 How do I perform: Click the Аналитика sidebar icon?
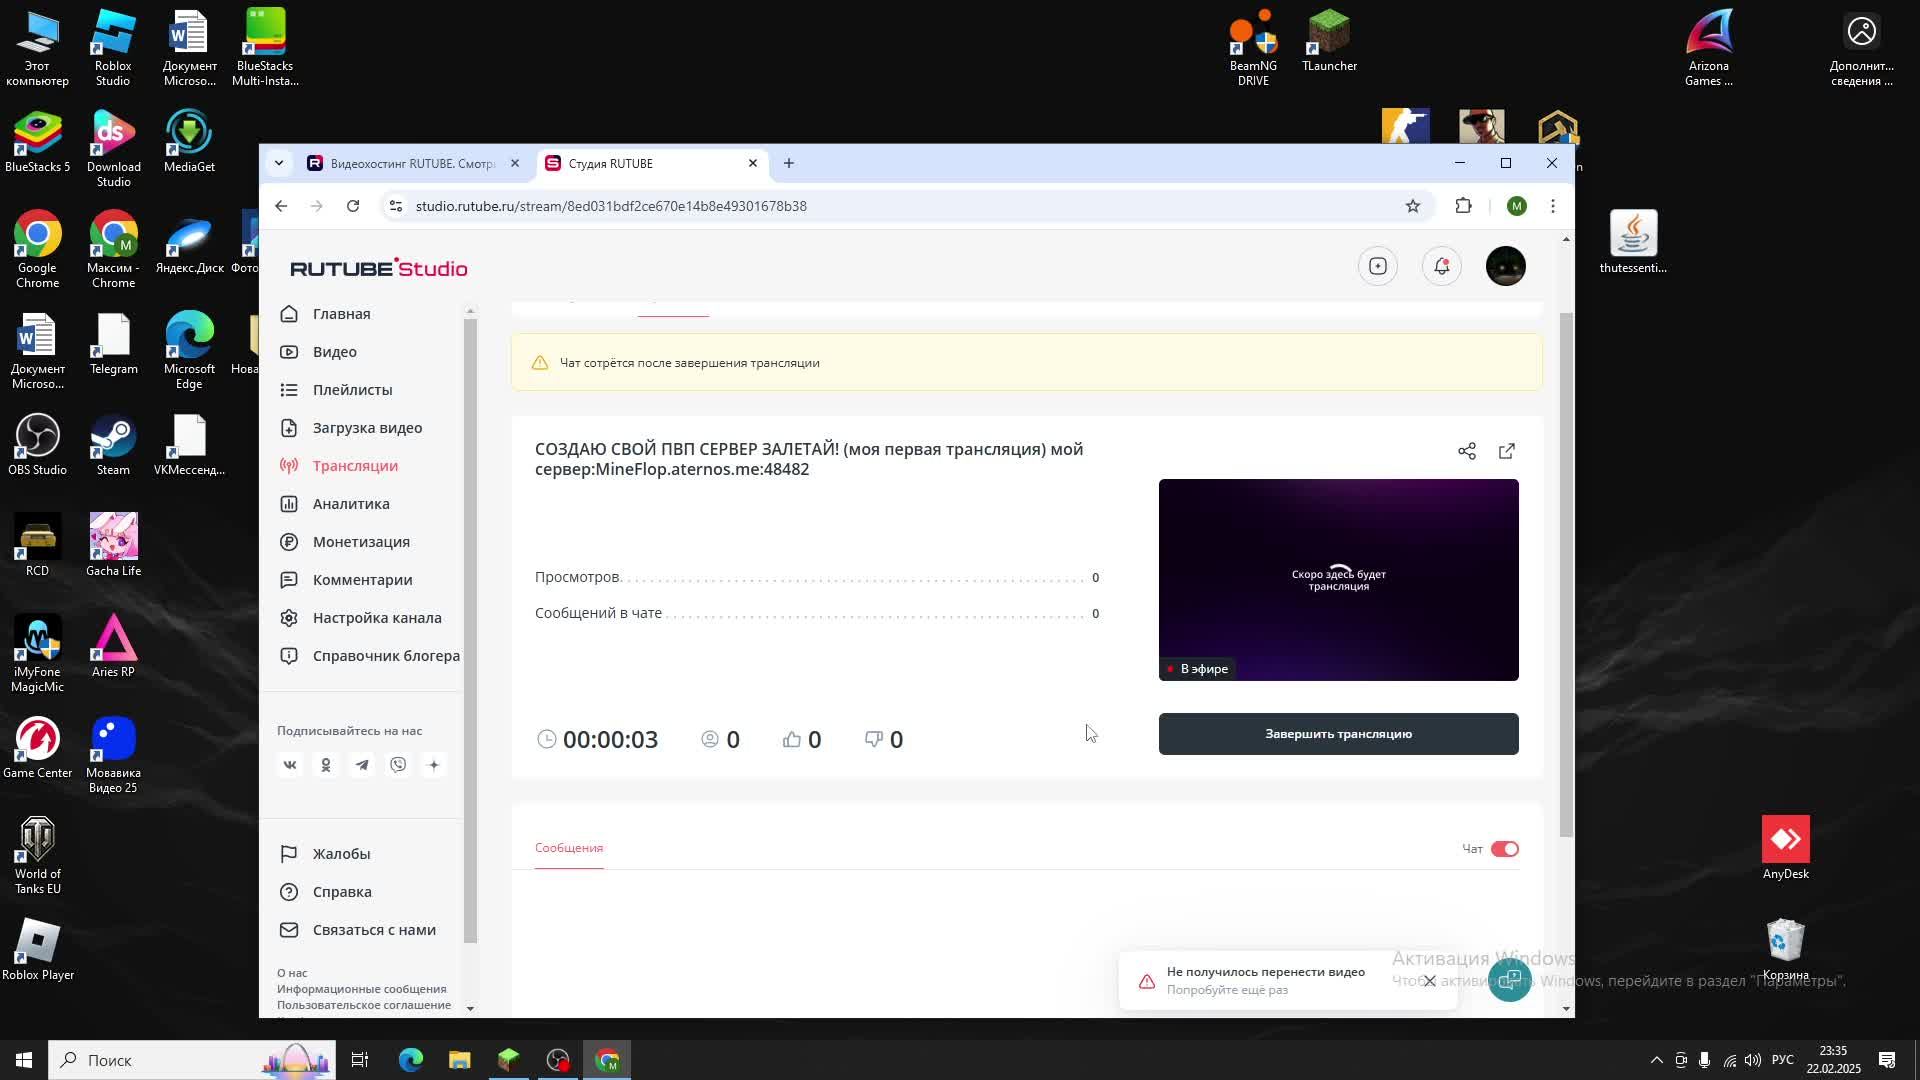351,504
